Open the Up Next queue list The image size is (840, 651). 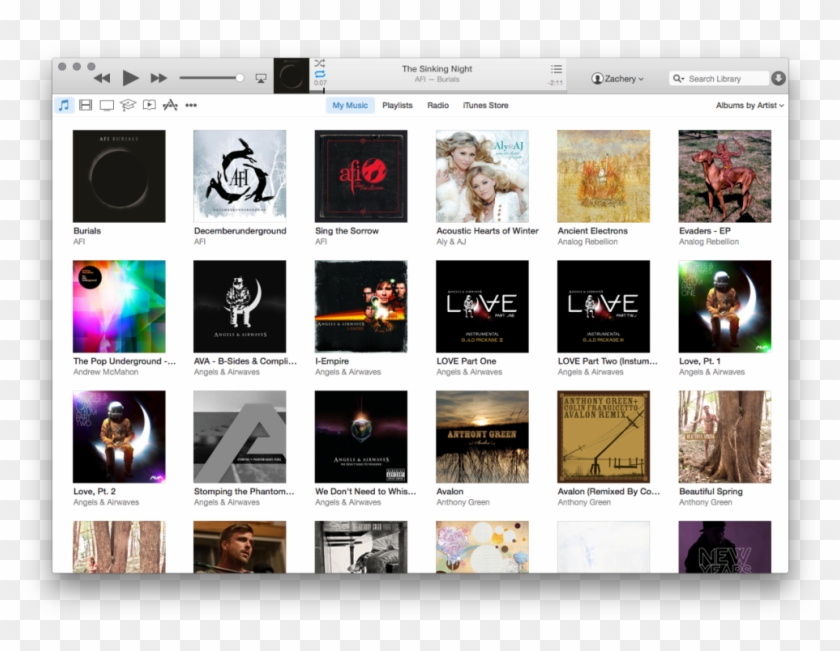[x=556, y=69]
